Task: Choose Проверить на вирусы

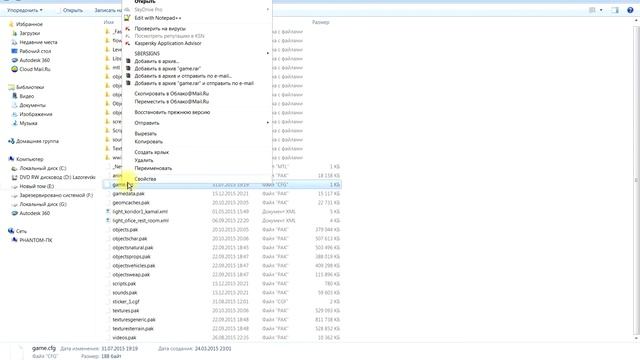Action: [x=160, y=29]
